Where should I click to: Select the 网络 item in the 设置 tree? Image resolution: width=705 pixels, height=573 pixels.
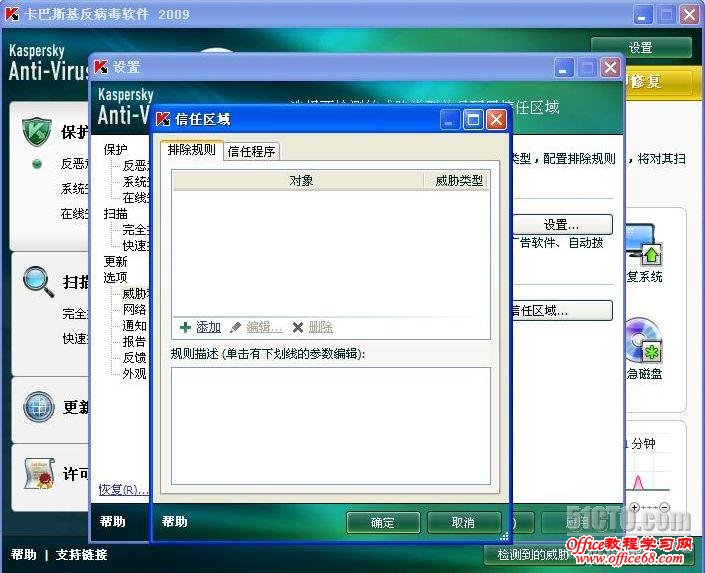click(134, 309)
